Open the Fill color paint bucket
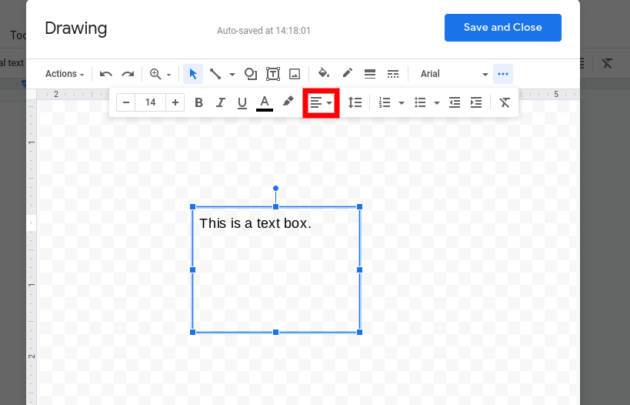This screenshot has width=630, height=405. (x=324, y=74)
